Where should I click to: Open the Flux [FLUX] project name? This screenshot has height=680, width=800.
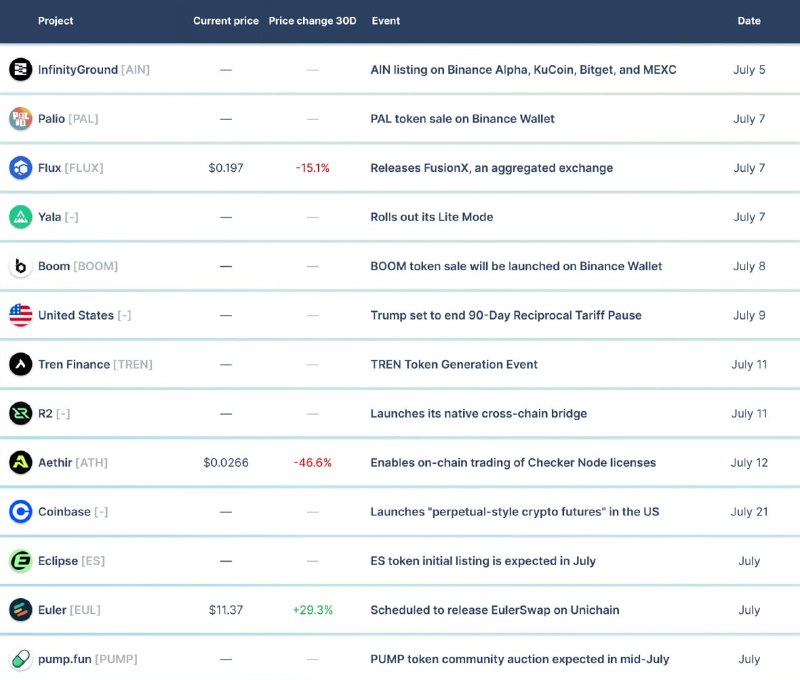(x=70, y=168)
